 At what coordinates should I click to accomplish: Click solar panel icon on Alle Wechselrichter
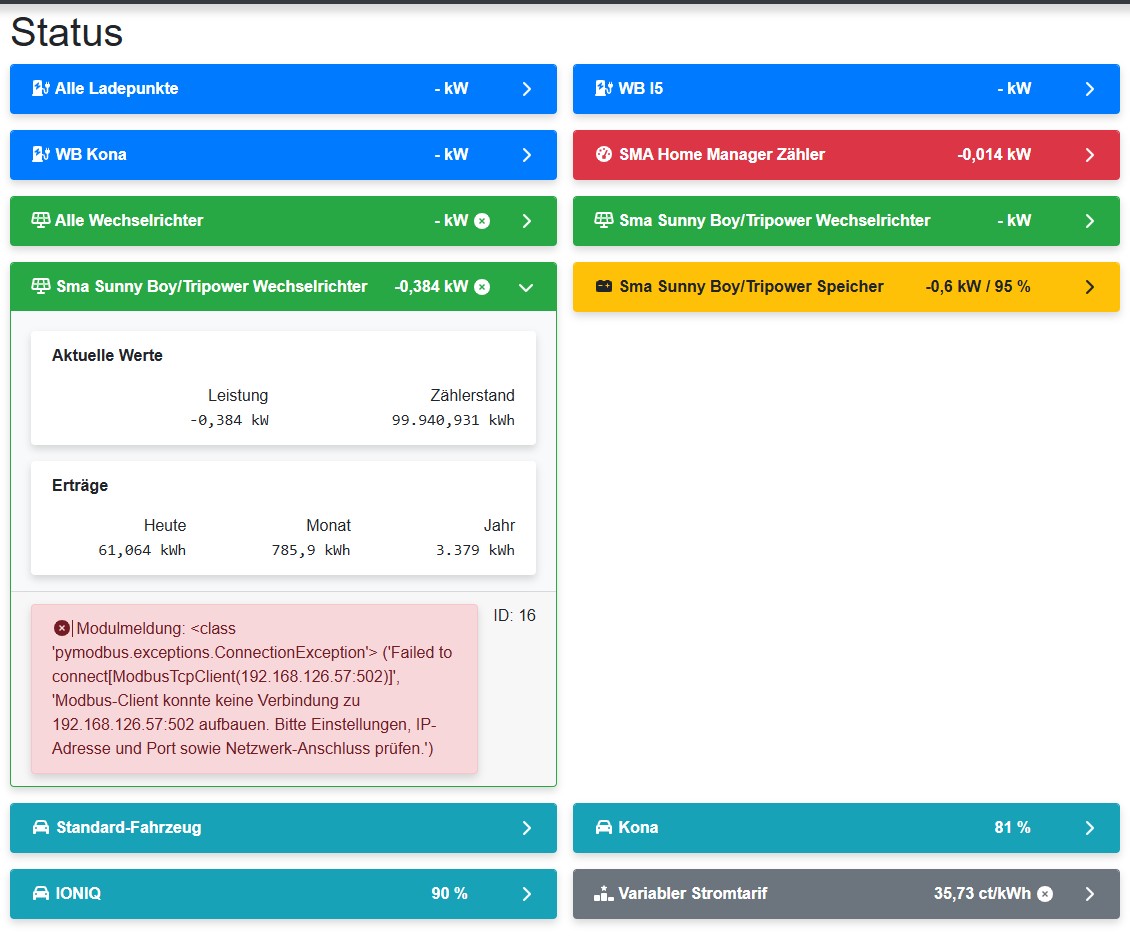(x=41, y=221)
